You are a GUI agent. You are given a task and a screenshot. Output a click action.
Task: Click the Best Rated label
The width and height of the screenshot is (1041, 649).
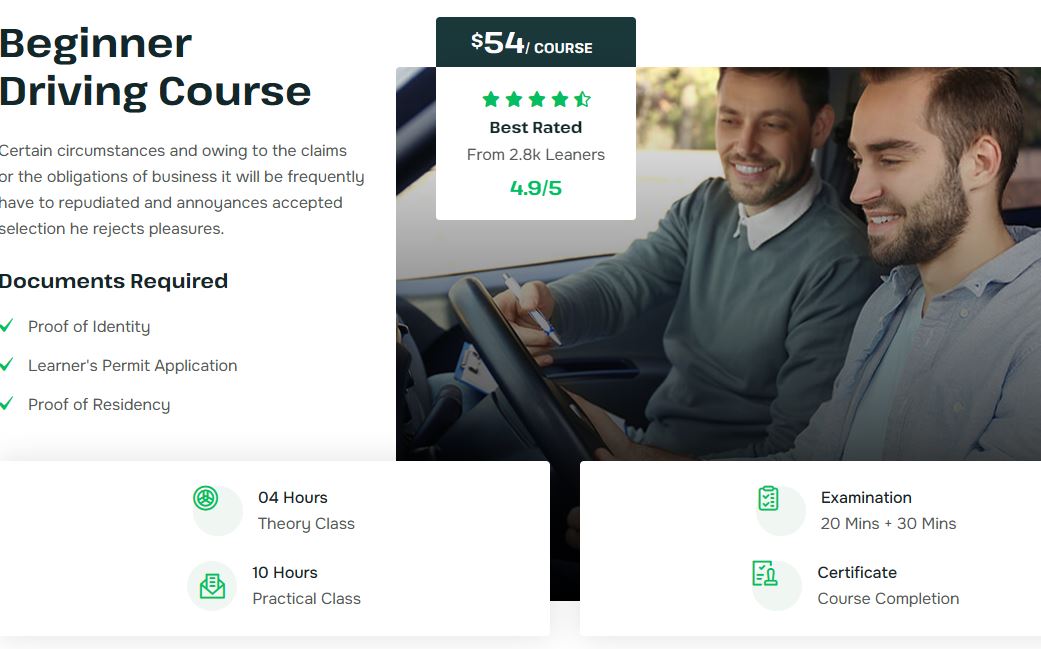coord(536,127)
